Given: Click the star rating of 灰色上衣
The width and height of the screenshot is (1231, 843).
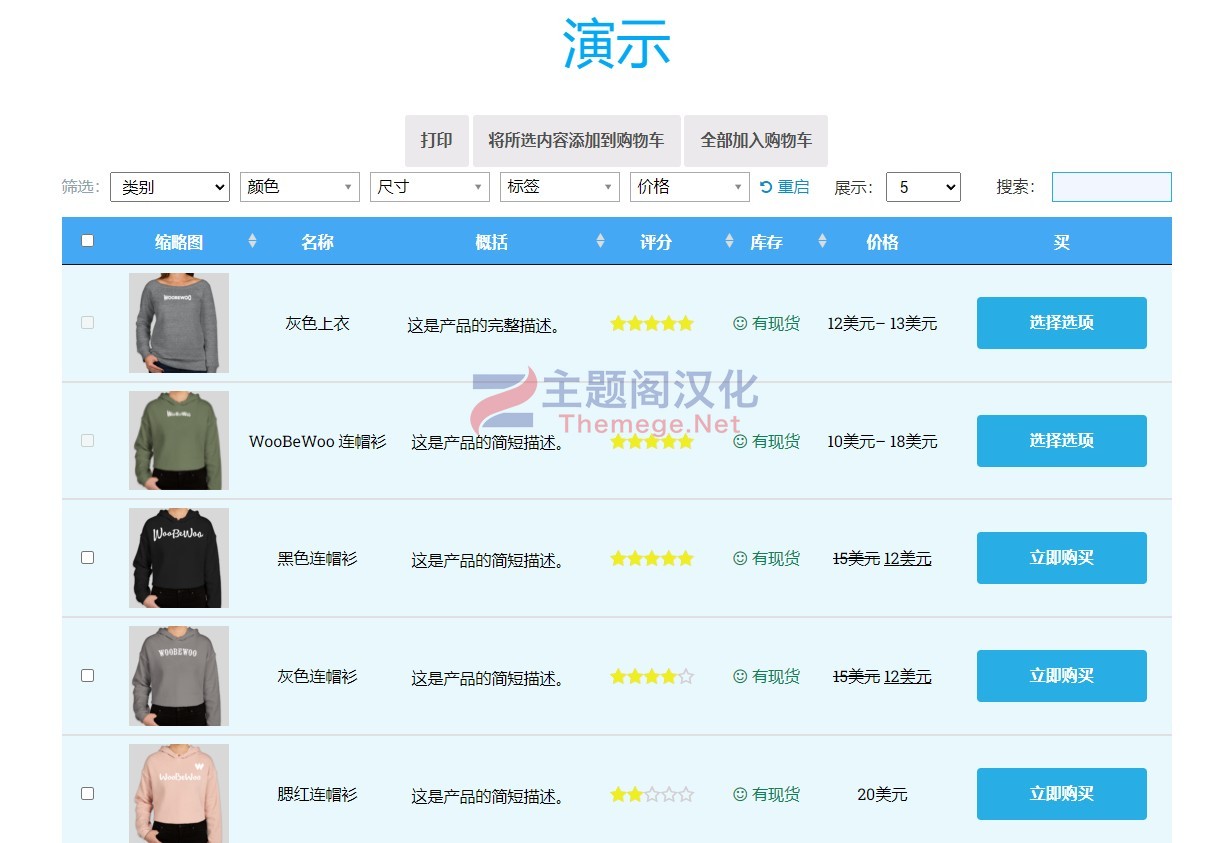Looking at the screenshot, I should click(x=652, y=323).
